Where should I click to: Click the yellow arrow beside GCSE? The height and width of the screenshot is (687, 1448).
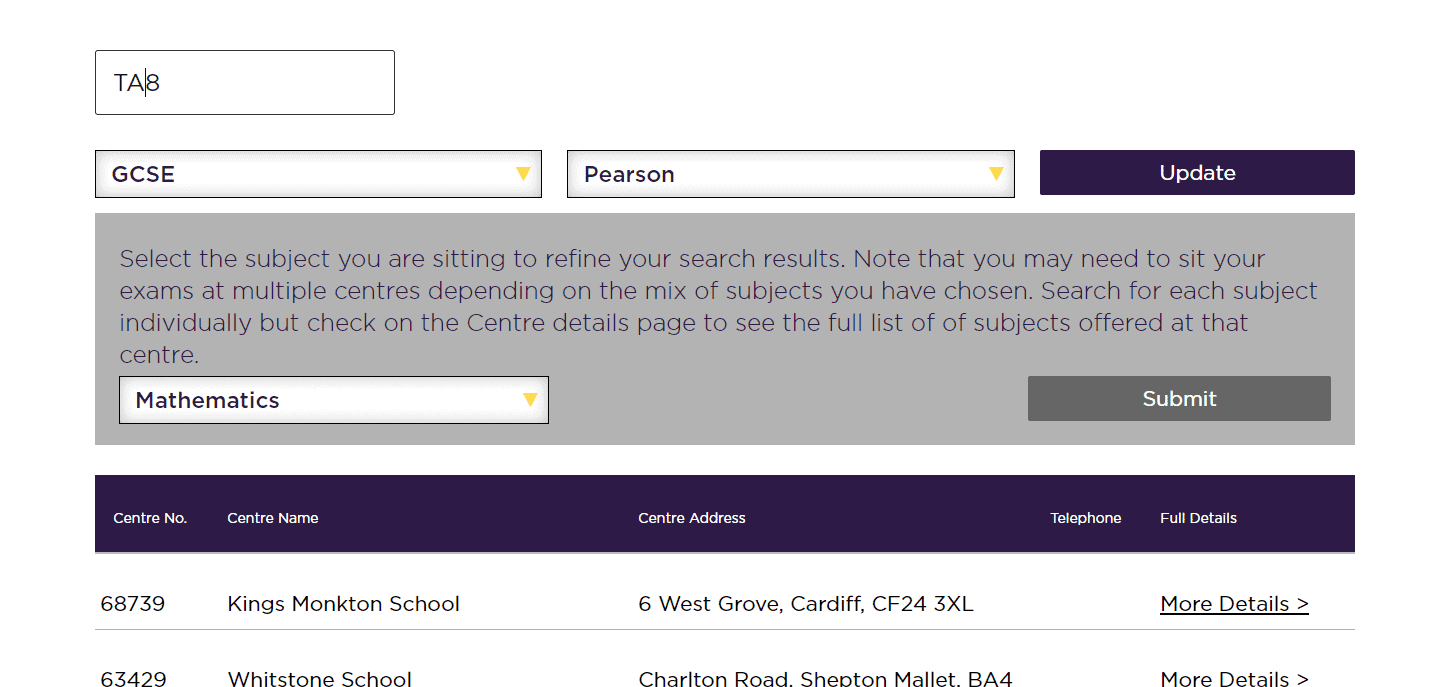pyautogui.click(x=523, y=174)
